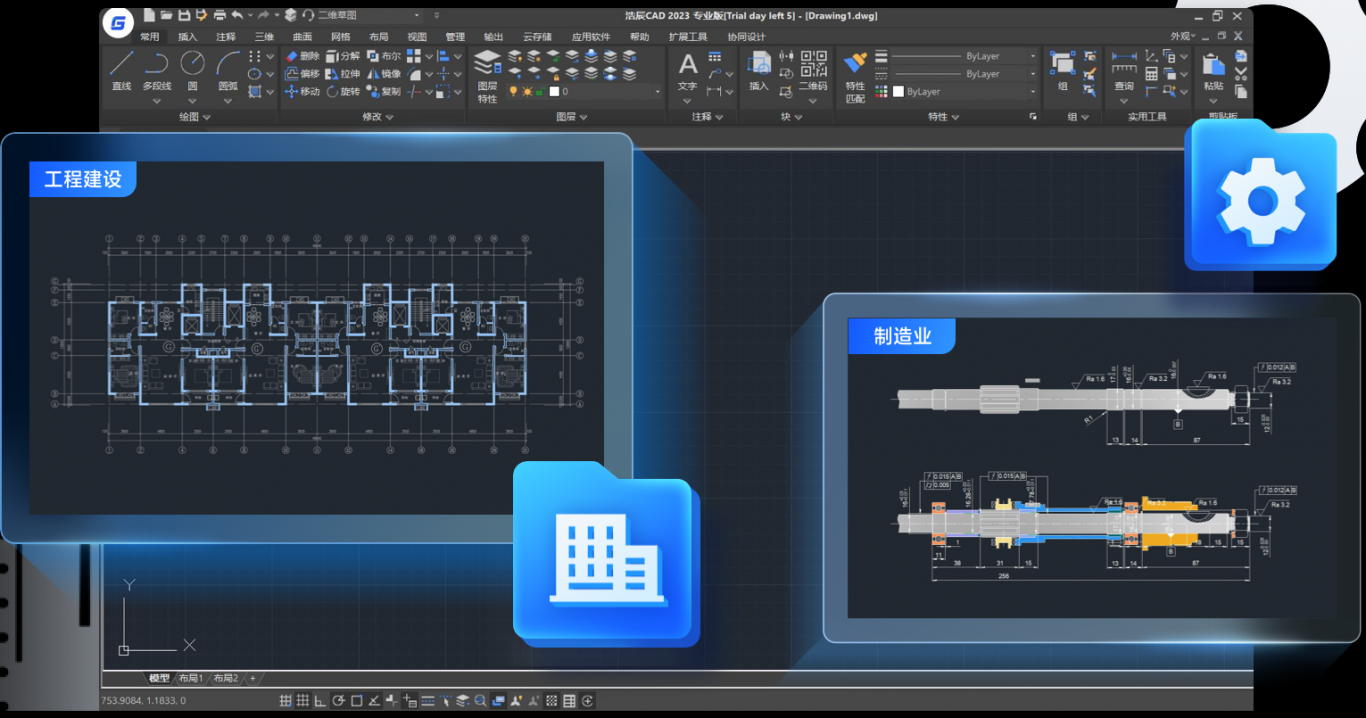Select the 多段线 (Polyline) tool
Screen dimensions: 1366x718
pyautogui.click(x=157, y=70)
